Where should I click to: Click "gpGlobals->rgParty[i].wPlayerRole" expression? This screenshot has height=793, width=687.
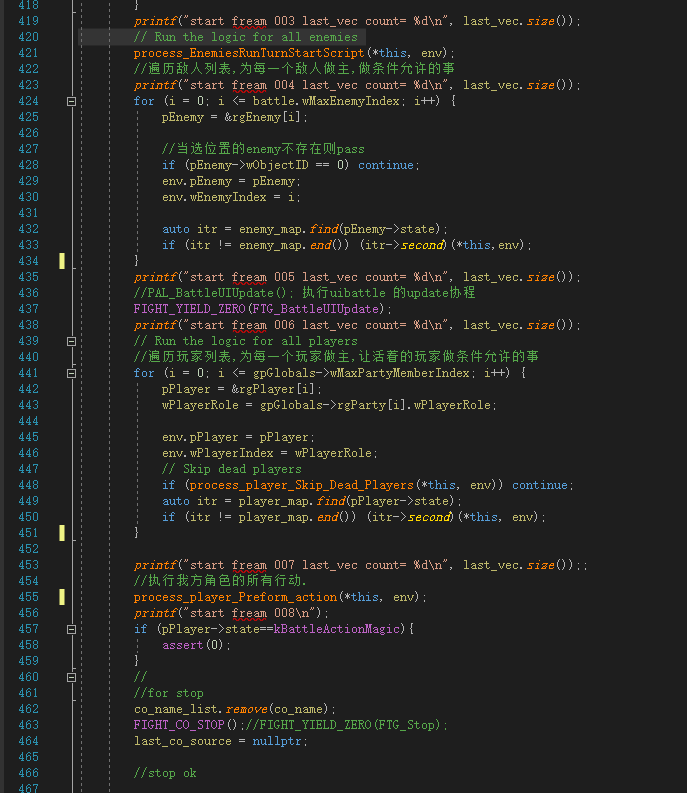[375, 405]
